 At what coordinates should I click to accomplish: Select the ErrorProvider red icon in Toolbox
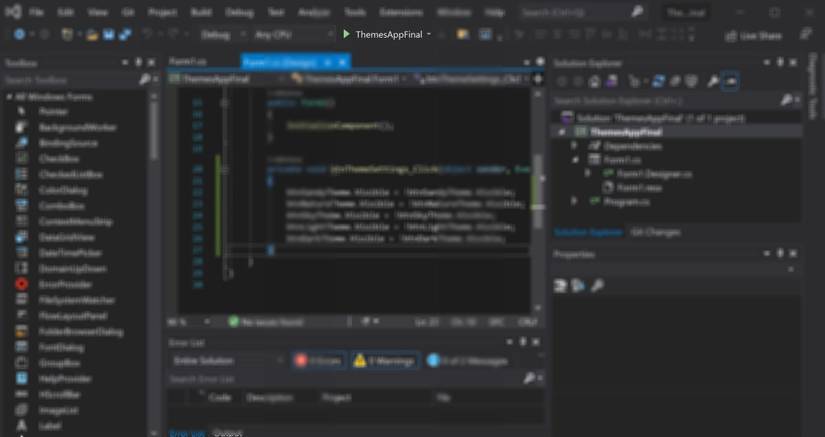22,284
